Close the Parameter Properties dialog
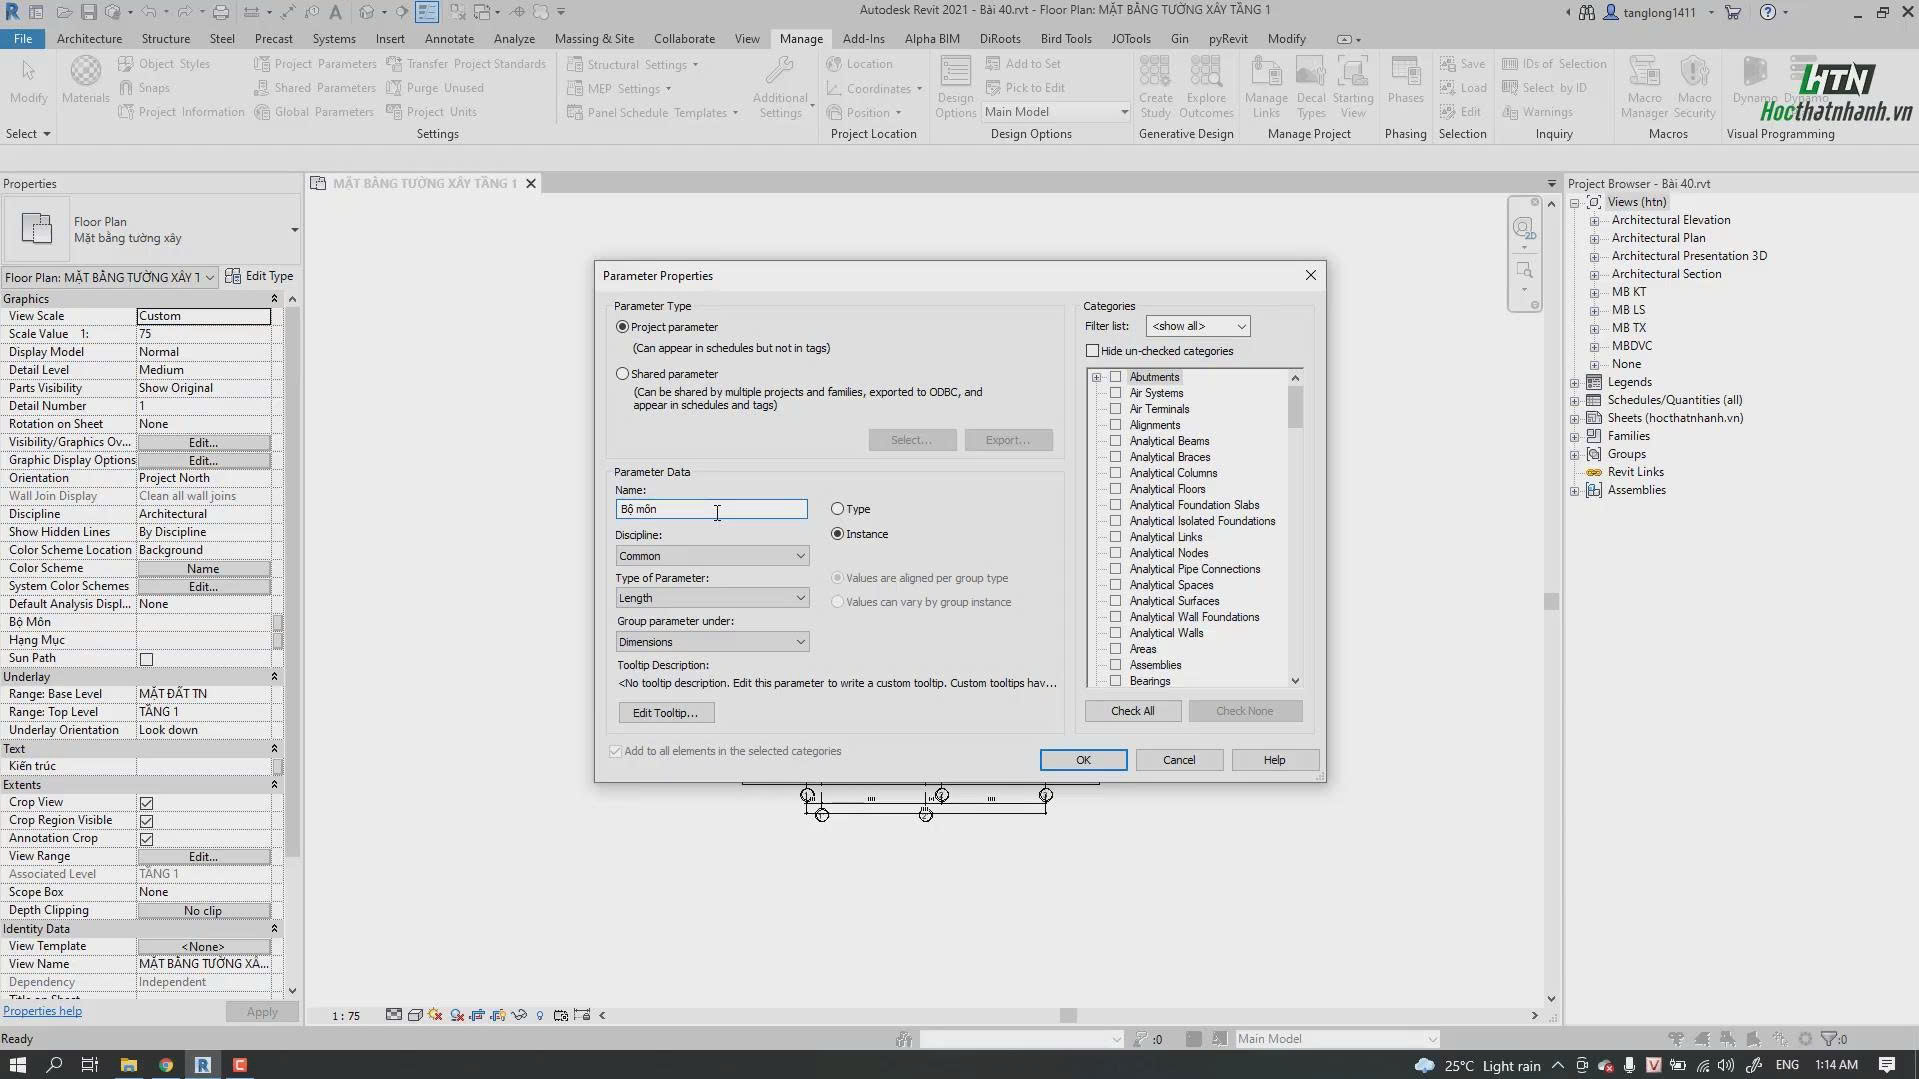 point(1311,275)
